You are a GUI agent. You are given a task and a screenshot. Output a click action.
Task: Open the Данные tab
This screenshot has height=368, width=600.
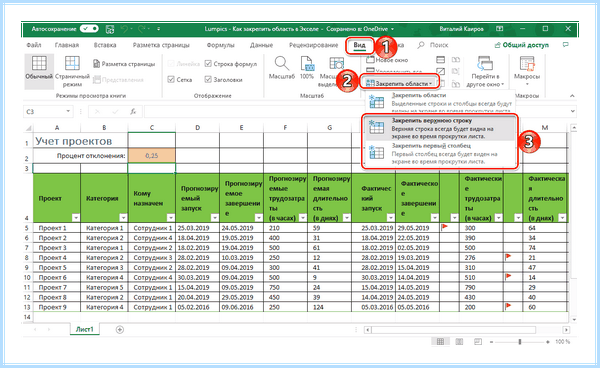click(261, 45)
